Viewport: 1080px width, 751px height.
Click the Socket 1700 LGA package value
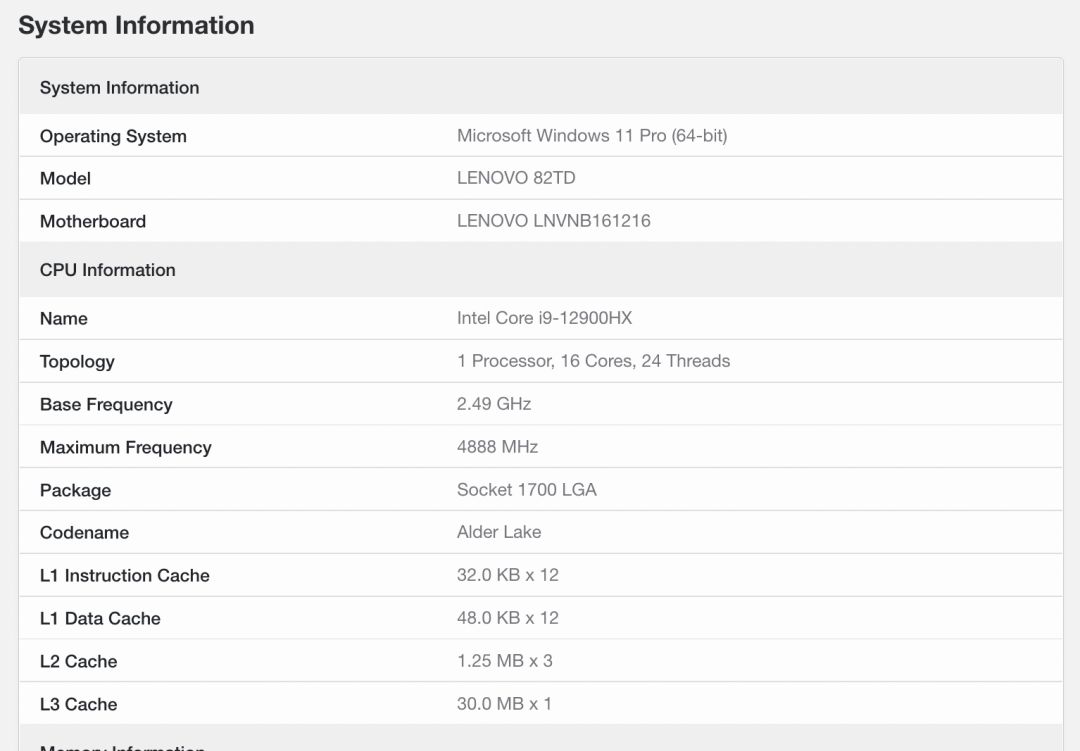pyautogui.click(x=526, y=489)
